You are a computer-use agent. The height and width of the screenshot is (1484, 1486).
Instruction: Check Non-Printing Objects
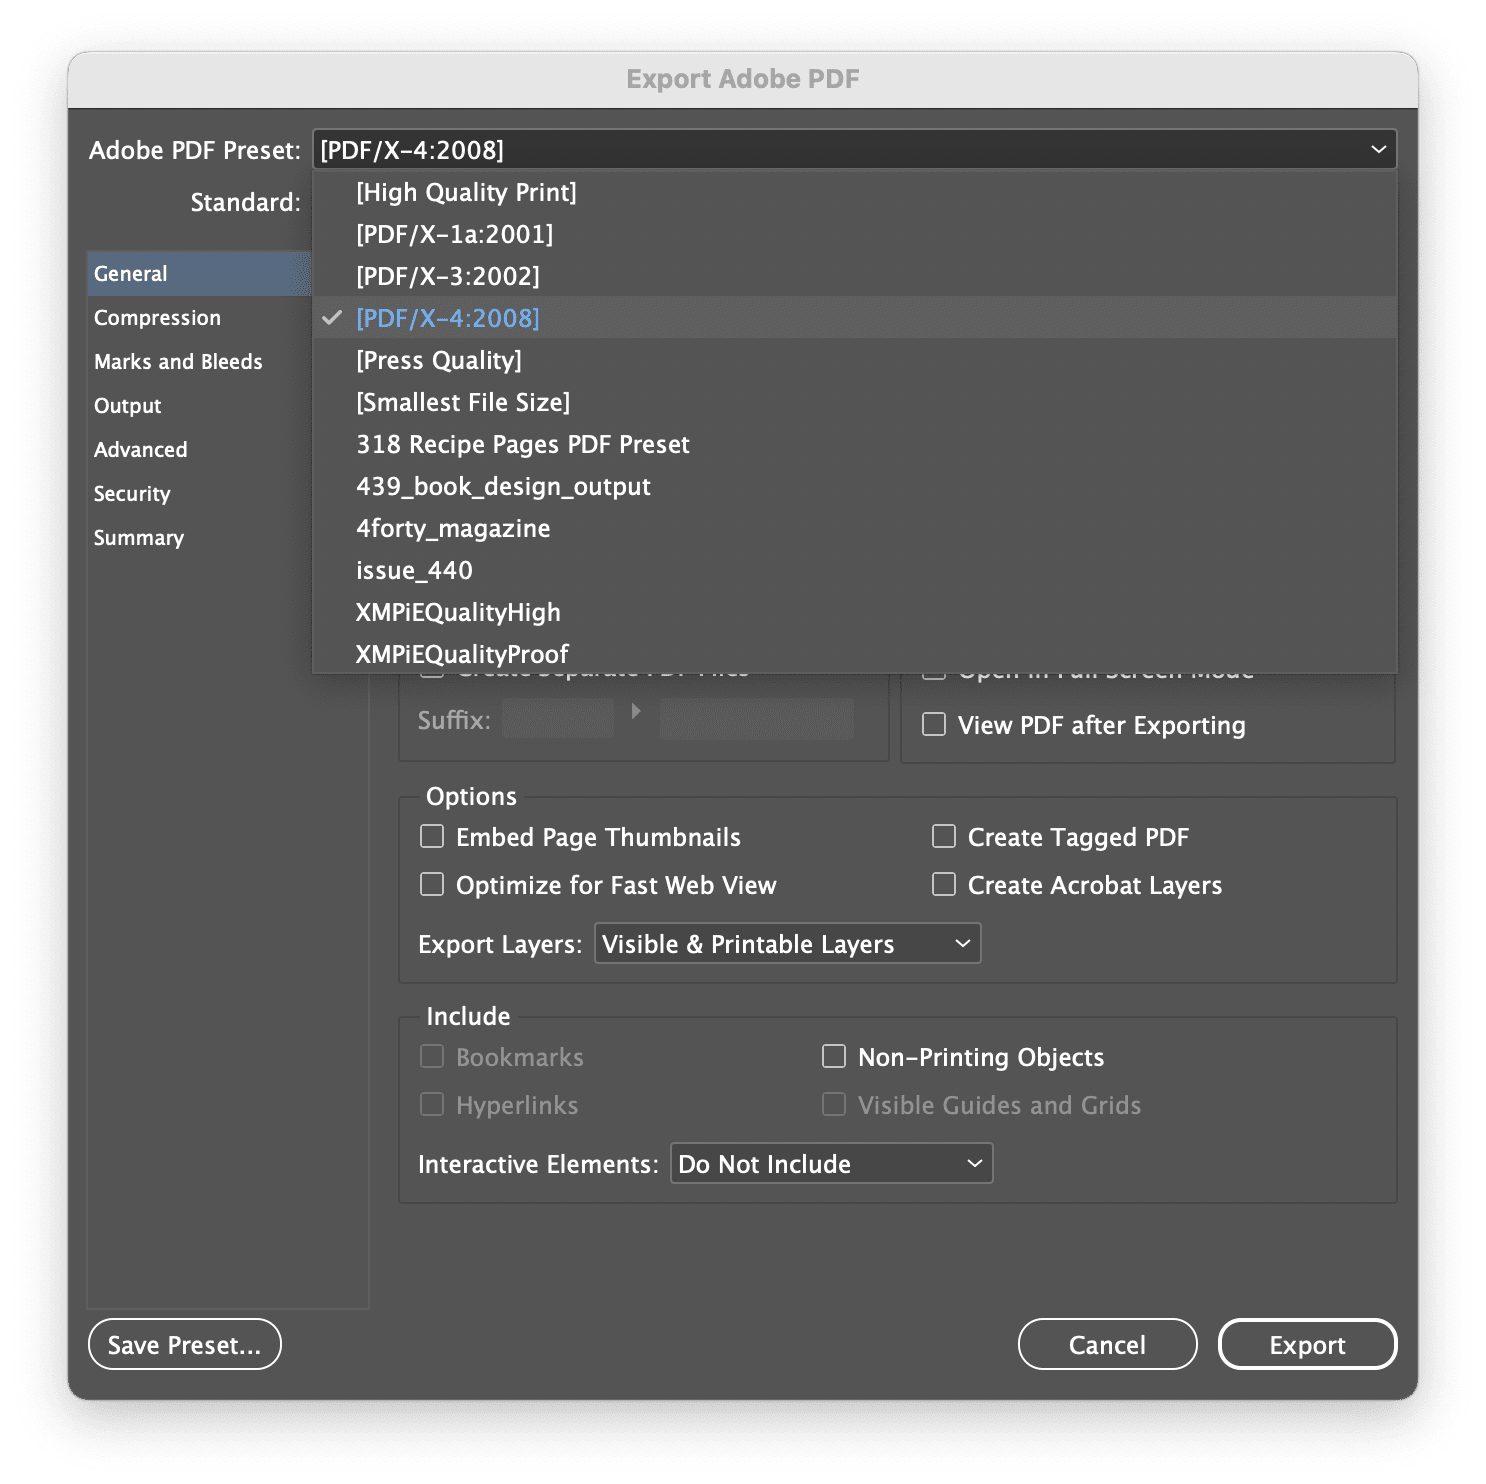coord(834,1056)
